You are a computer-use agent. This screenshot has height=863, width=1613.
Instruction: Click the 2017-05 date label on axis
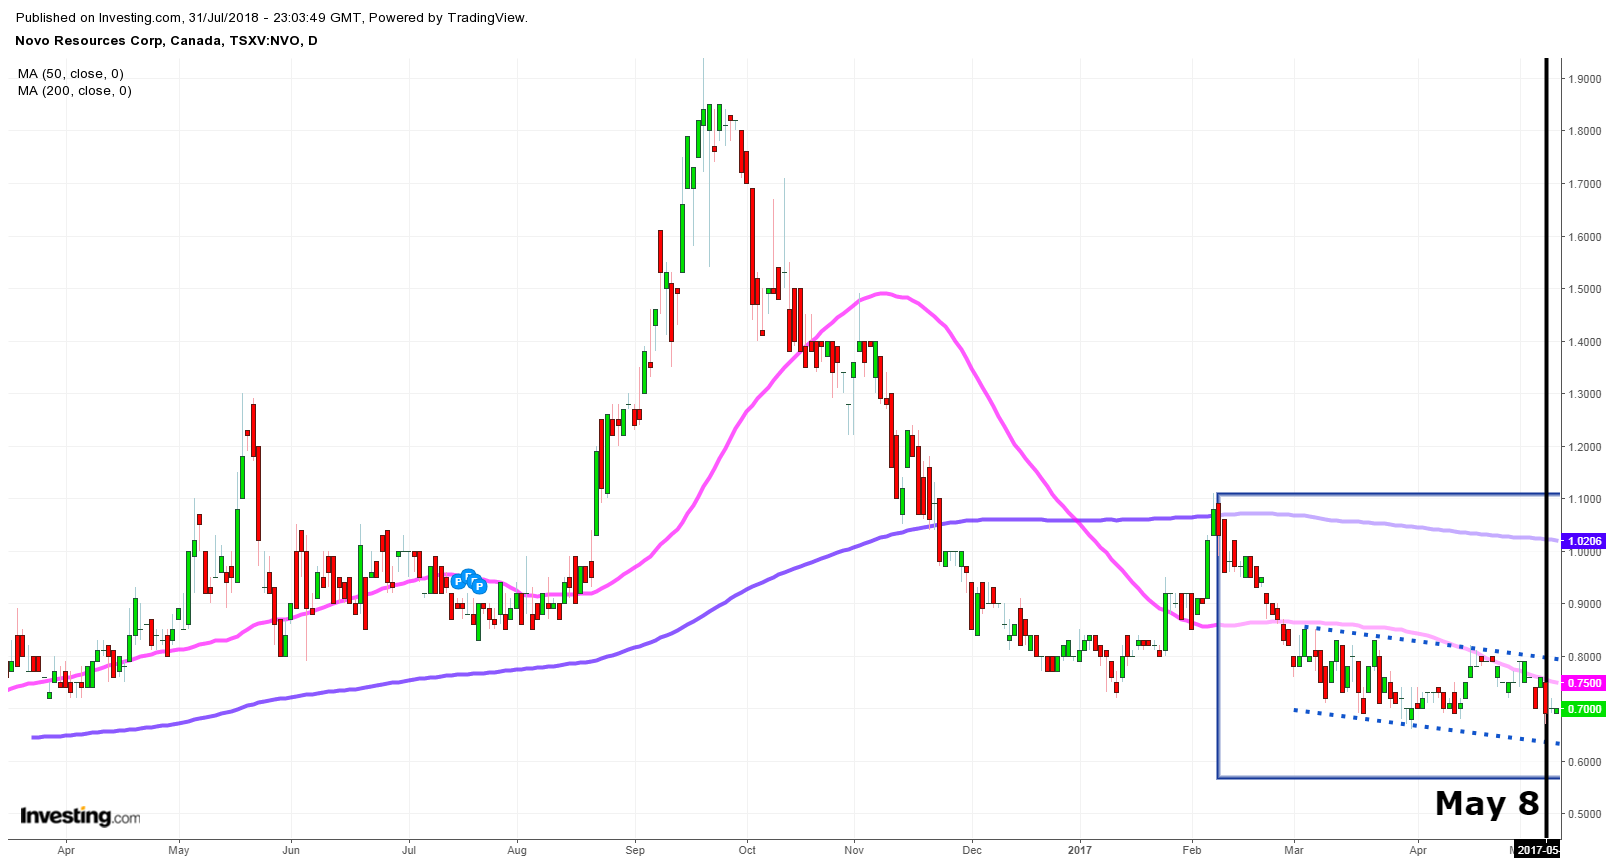(1537, 850)
